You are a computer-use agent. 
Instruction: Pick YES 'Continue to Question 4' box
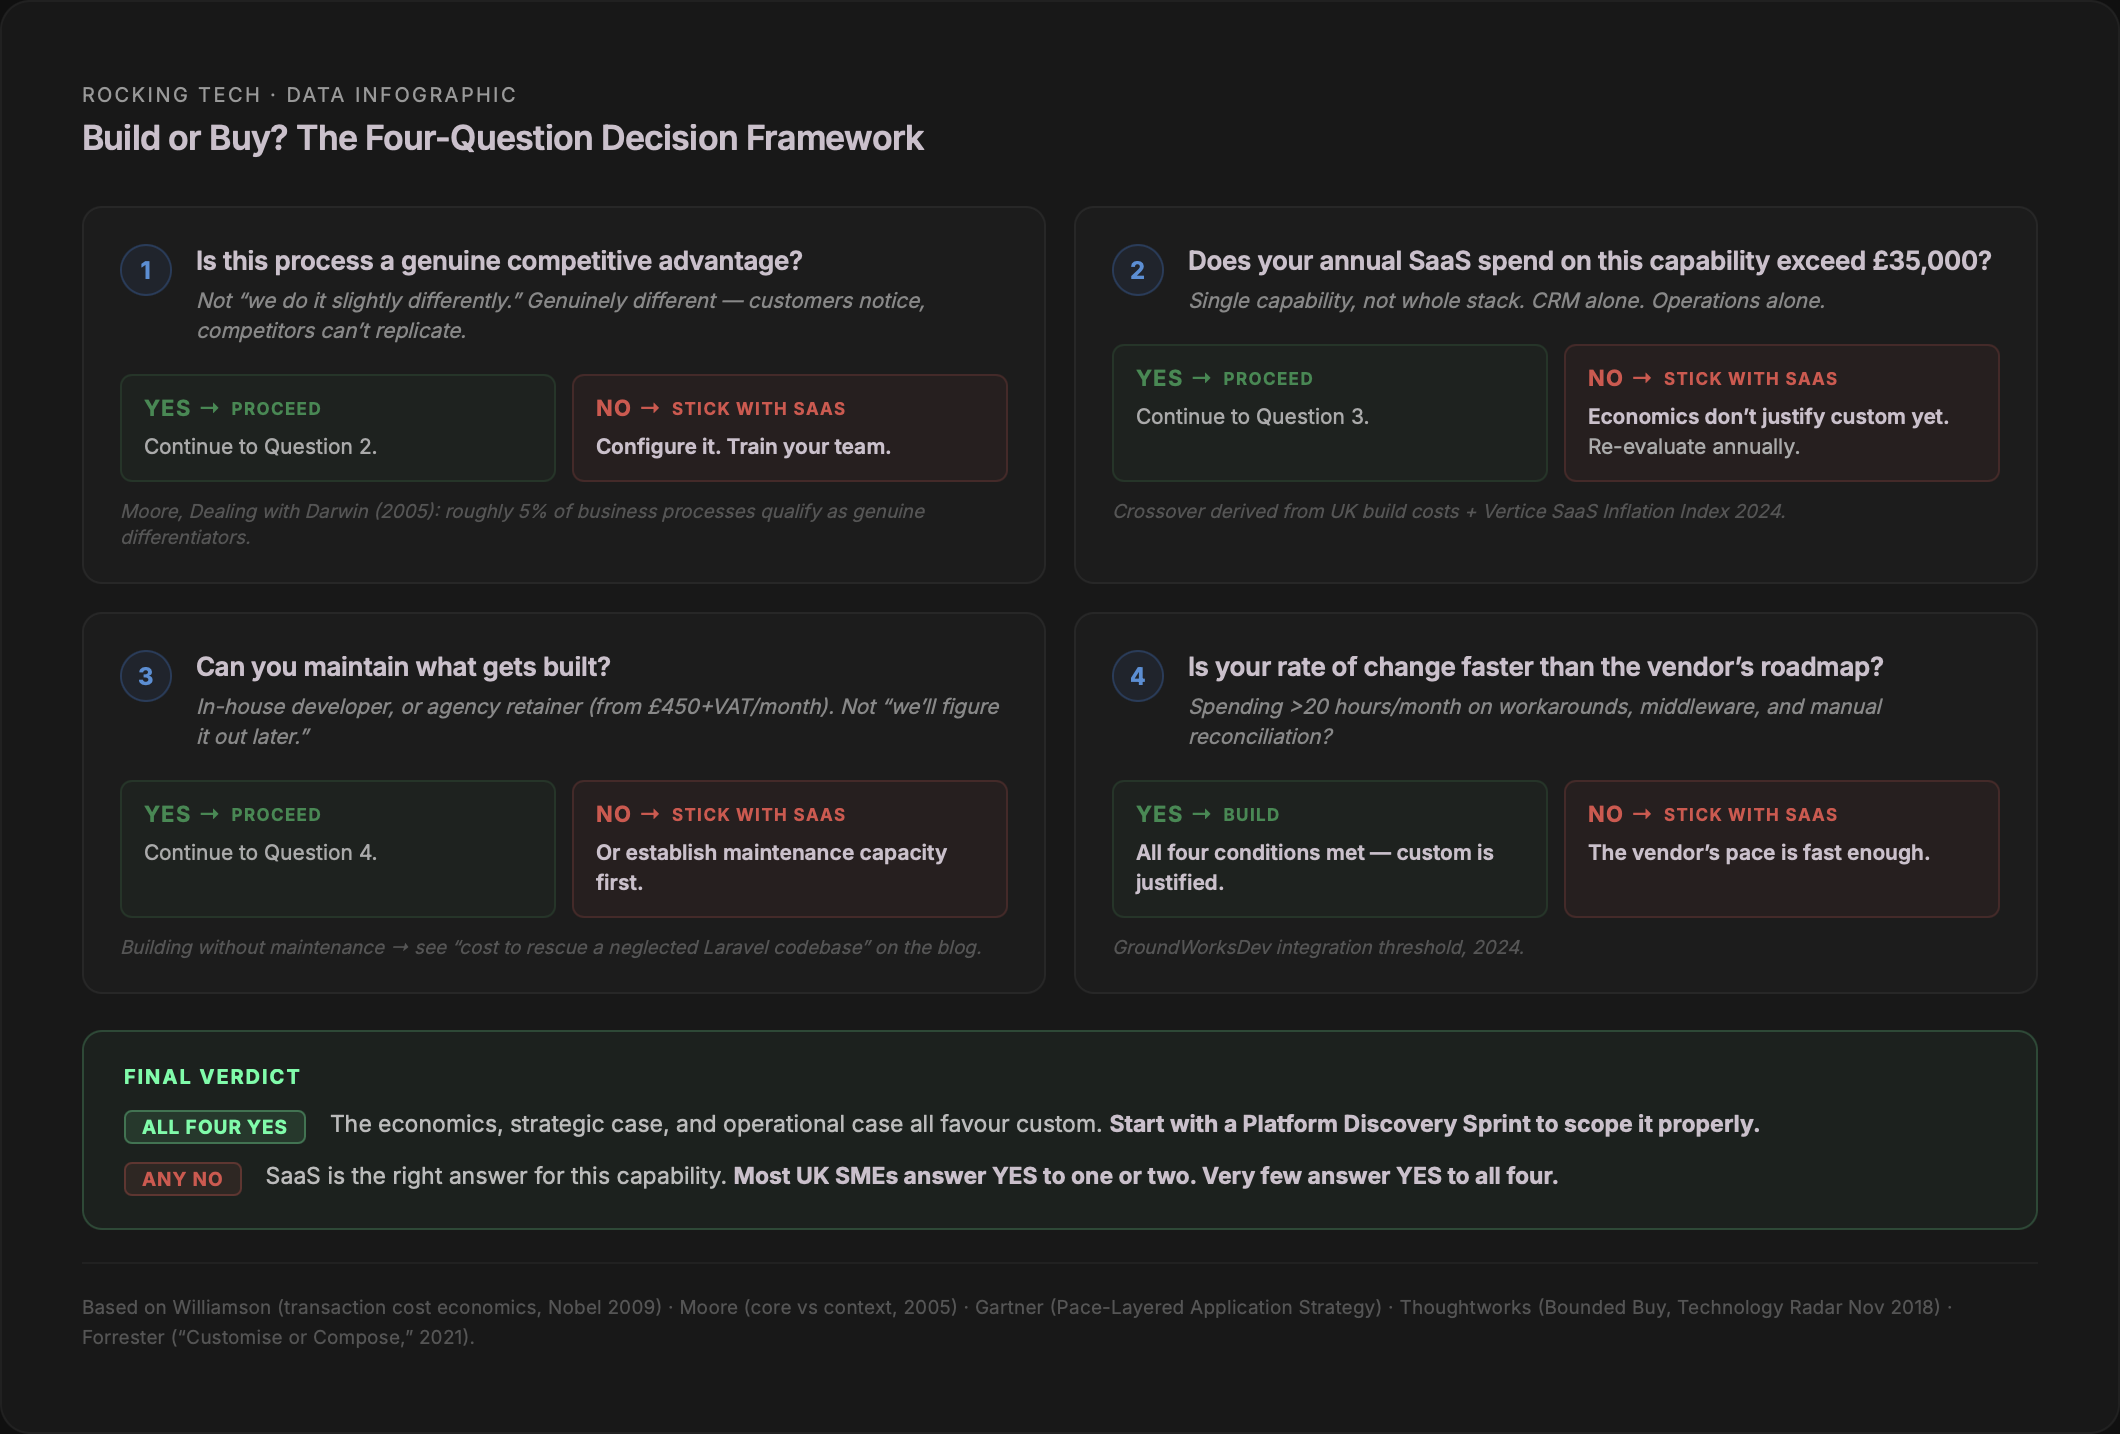[337, 849]
